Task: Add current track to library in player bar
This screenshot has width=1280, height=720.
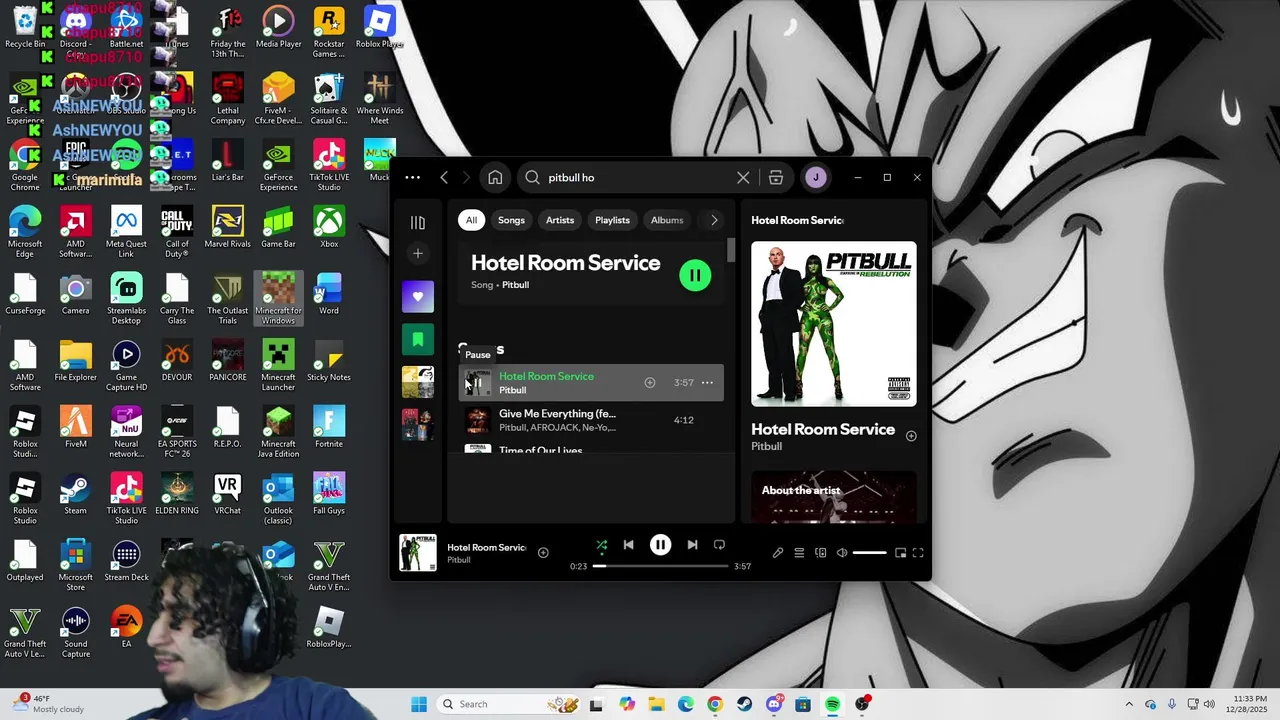Action: tap(543, 552)
